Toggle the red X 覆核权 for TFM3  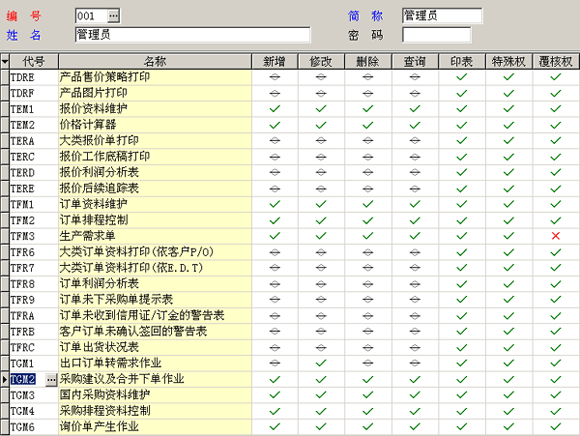point(556,236)
